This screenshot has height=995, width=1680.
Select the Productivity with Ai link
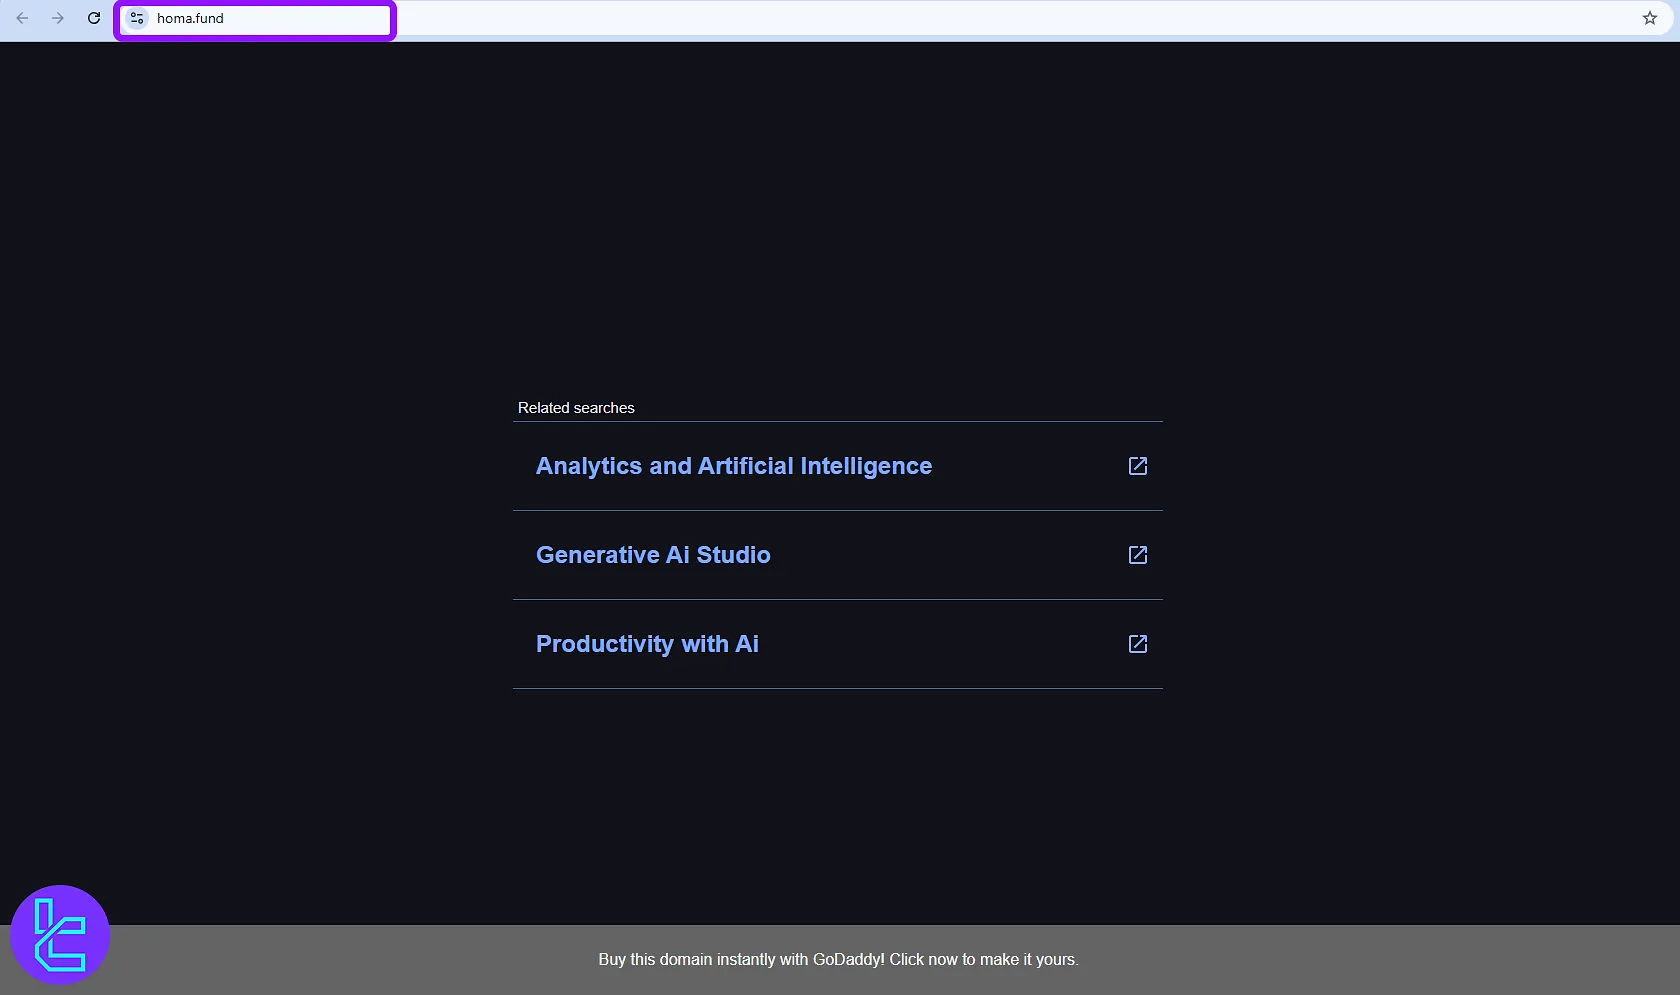pos(647,644)
